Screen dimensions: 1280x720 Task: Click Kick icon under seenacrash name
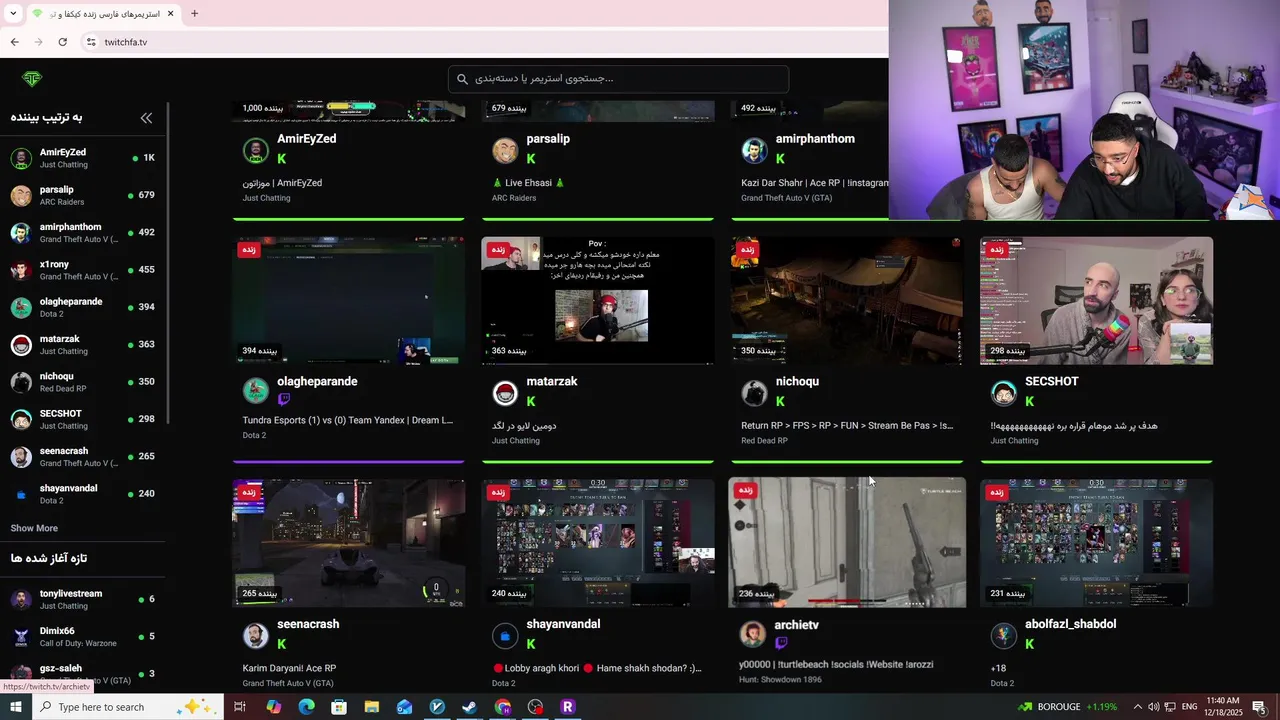click(x=282, y=644)
